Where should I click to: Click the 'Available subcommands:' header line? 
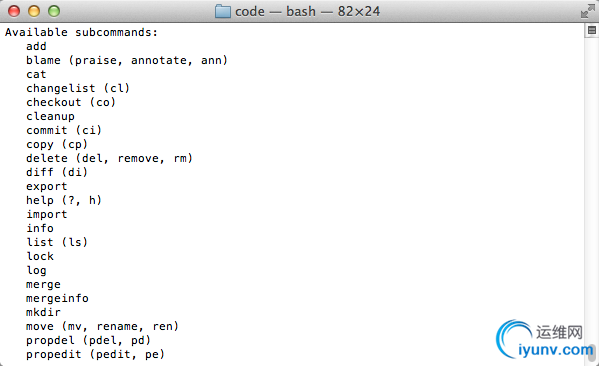81,32
